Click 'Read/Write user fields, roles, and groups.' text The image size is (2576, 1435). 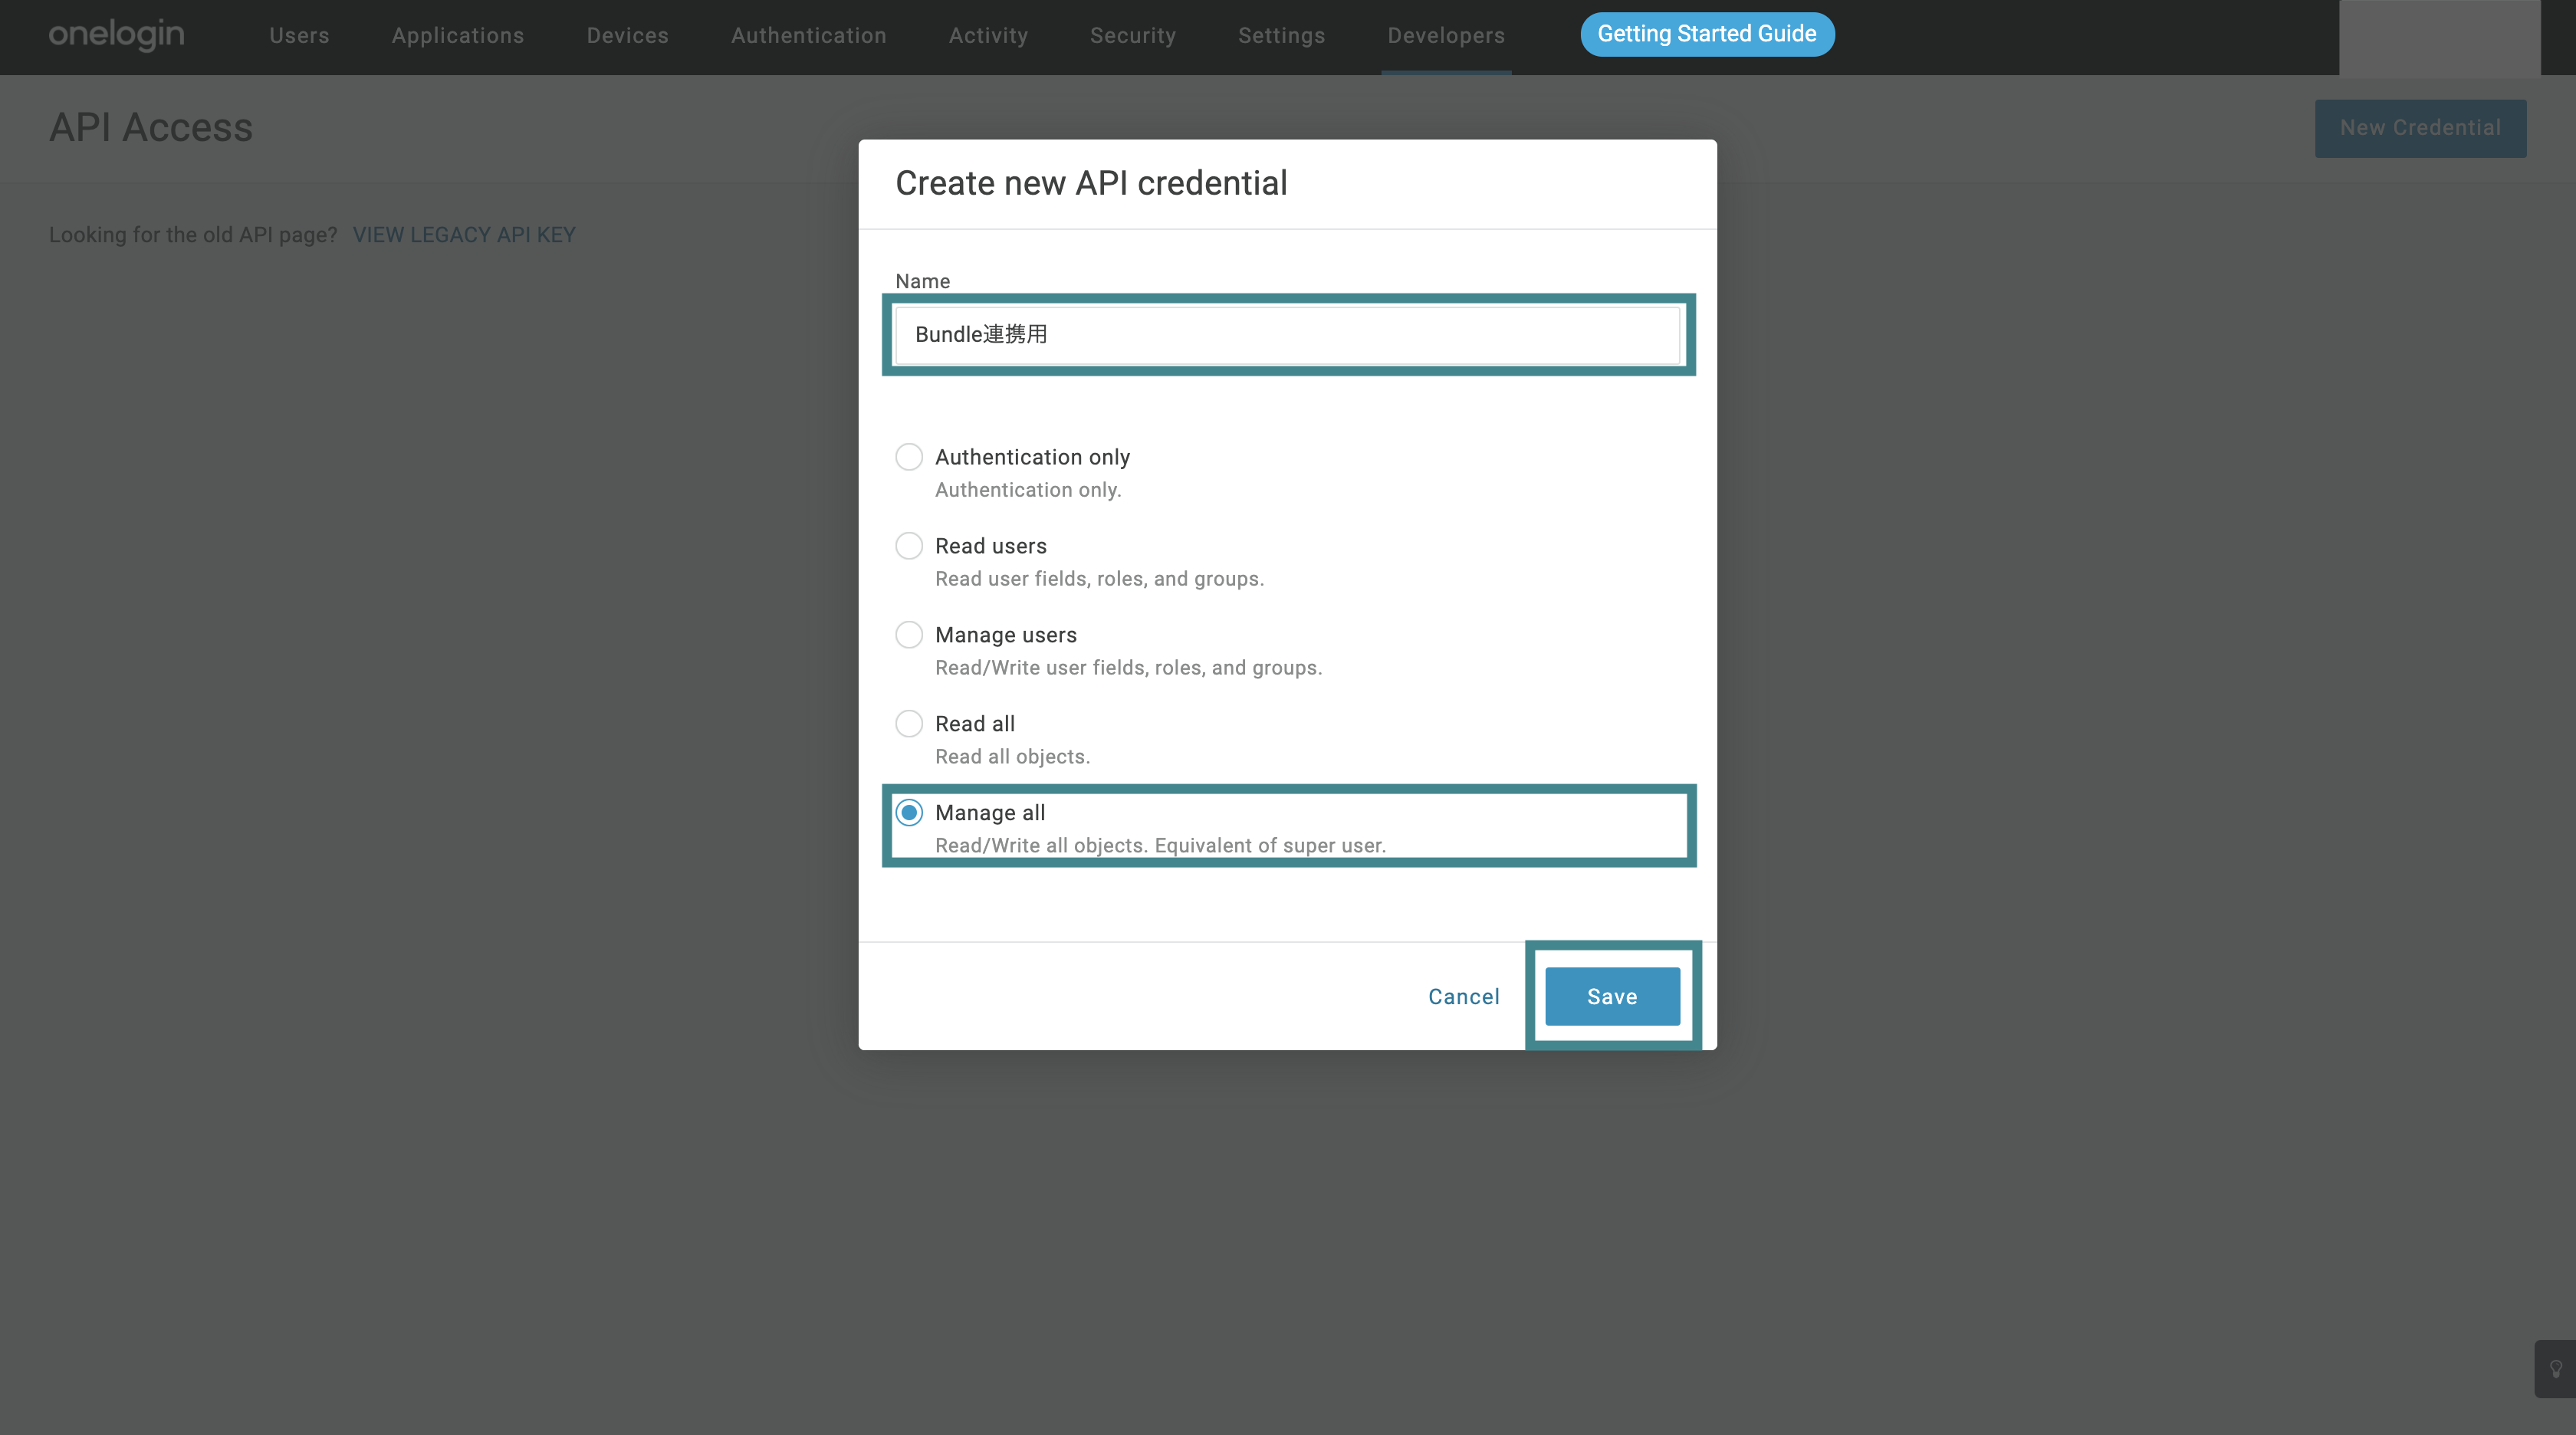pyautogui.click(x=1128, y=668)
